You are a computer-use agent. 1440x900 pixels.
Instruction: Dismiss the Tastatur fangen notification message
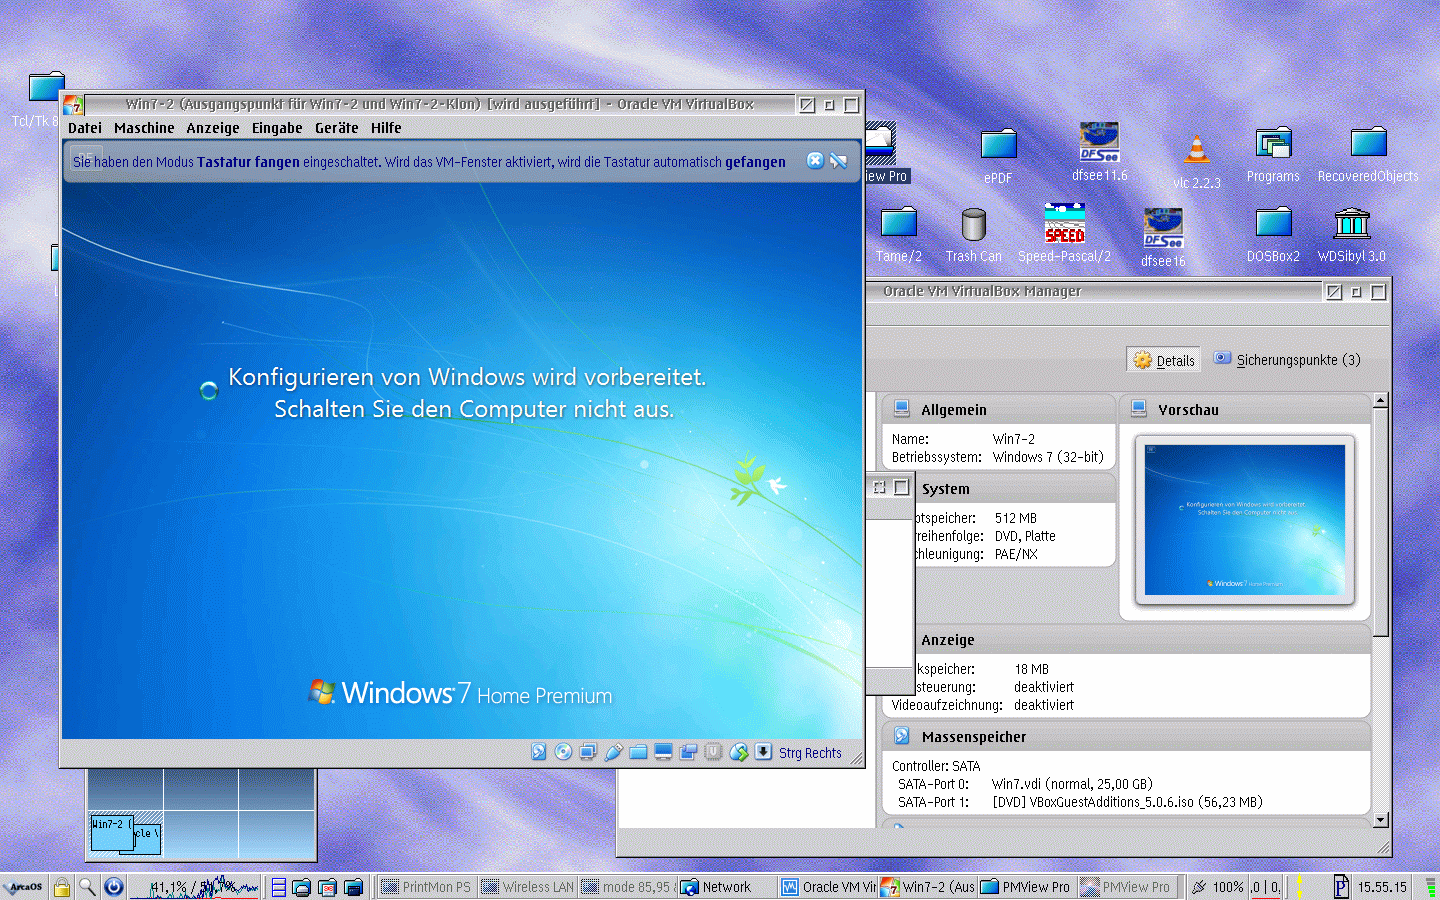(x=815, y=161)
